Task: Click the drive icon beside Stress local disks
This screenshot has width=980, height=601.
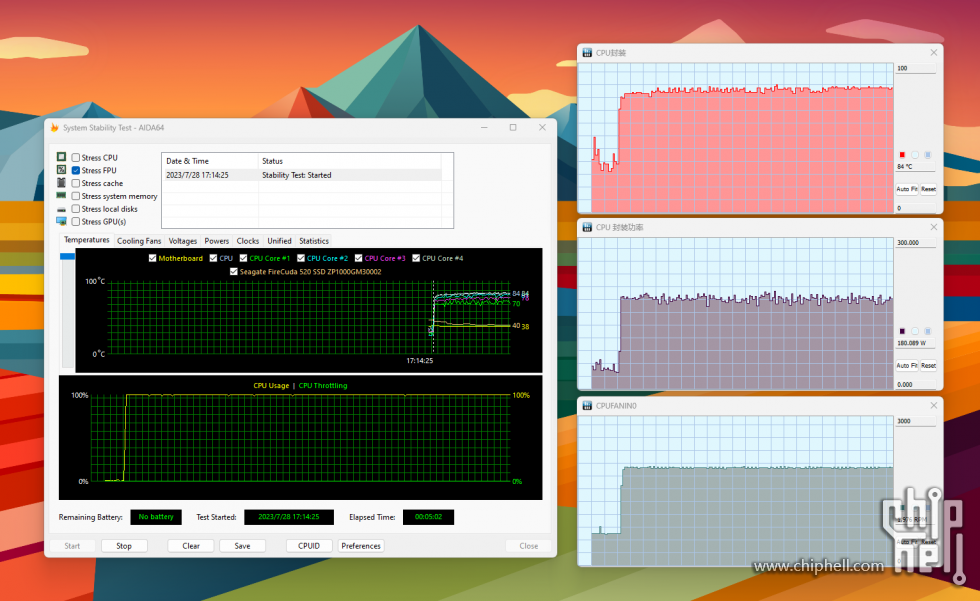Action: pyautogui.click(x=61, y=209)
